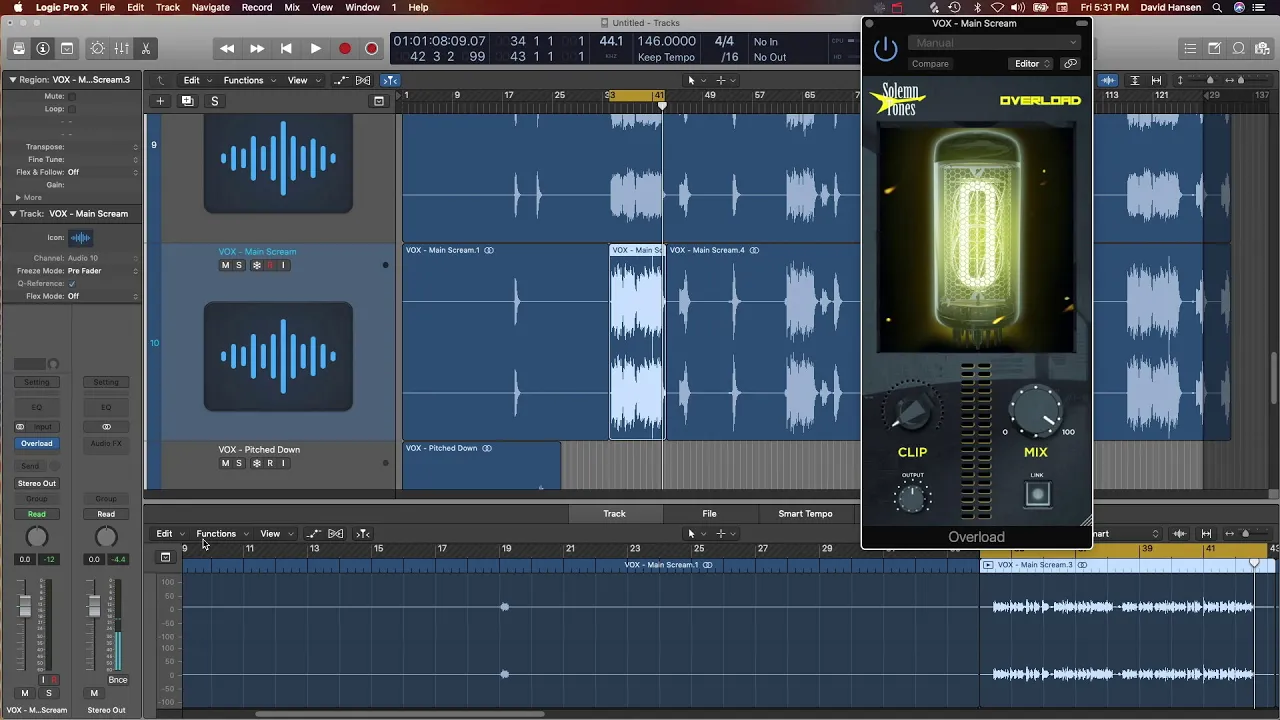Viewport: 1280px width, 720px height.
Task: Click the Overload insert slot
Action: click(37, 444)
